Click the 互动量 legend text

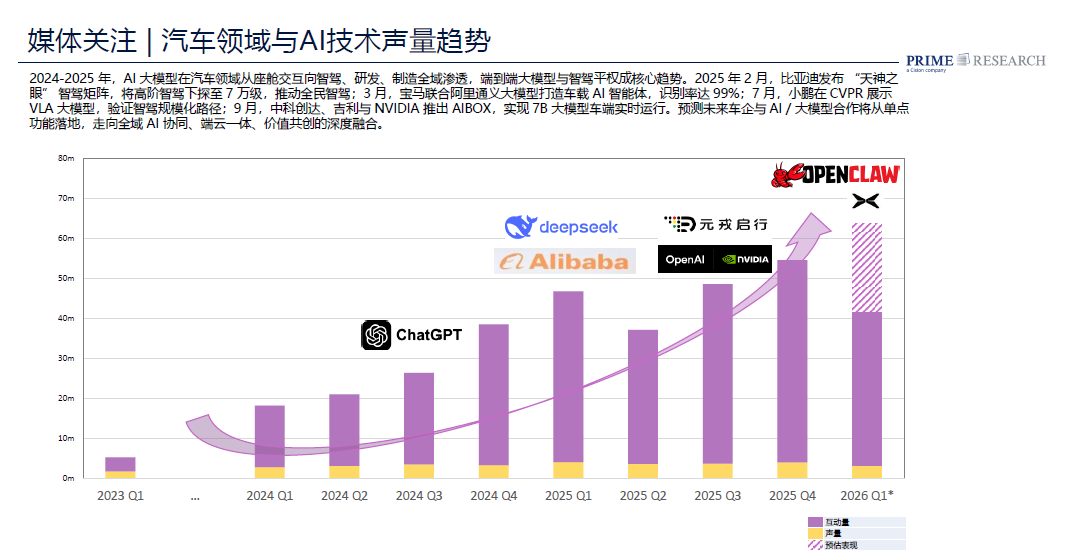tap(837, 522)
